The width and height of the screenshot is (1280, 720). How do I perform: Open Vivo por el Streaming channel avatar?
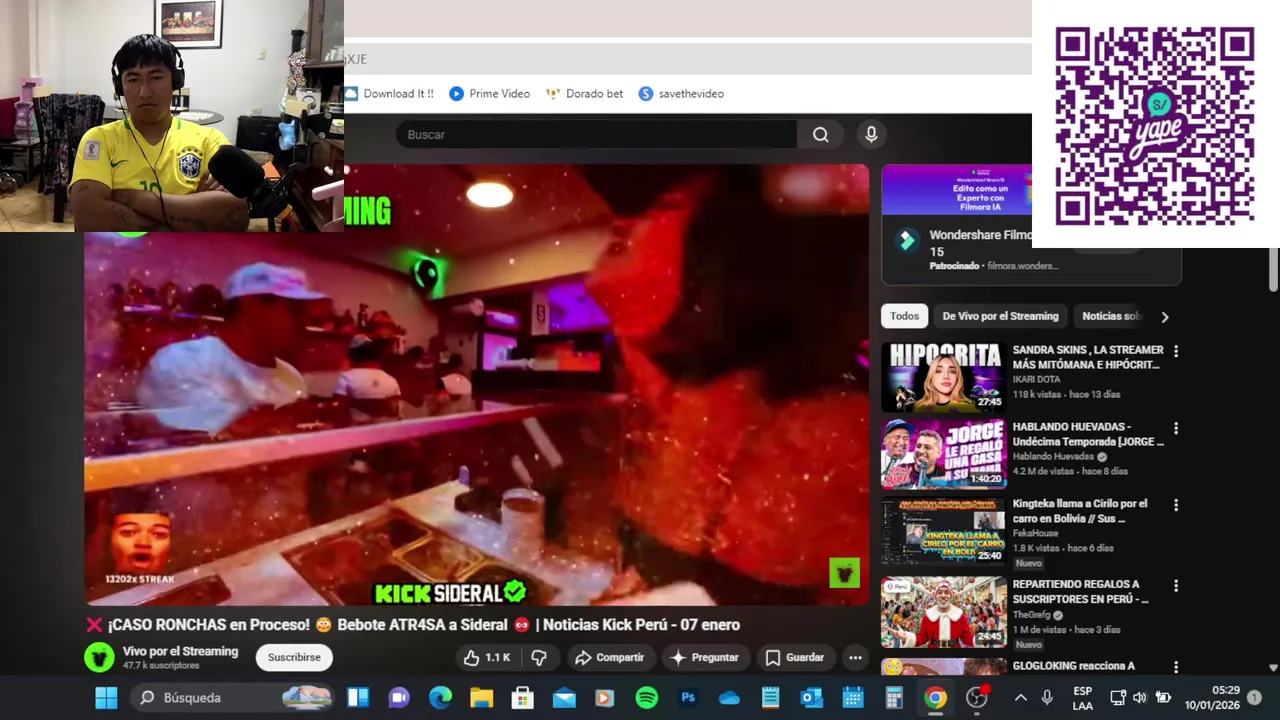point(99,657)
